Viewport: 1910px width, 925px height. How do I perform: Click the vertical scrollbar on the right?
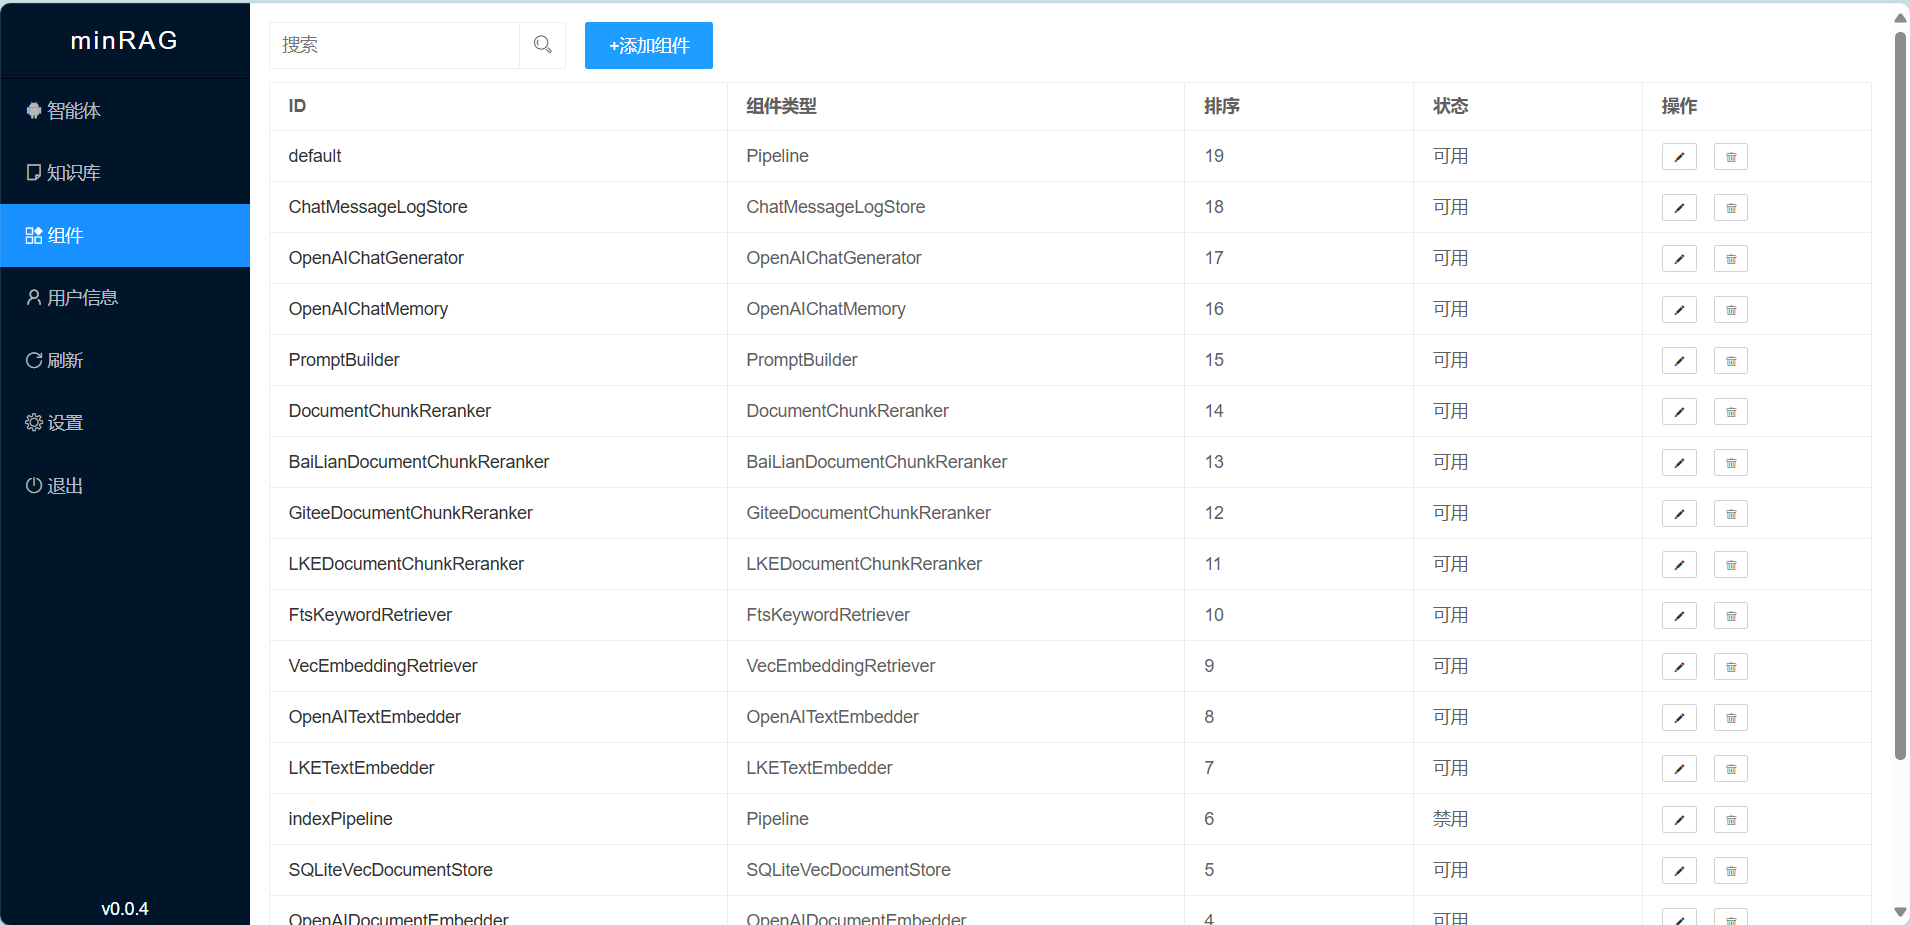(x=1898, y=400)
